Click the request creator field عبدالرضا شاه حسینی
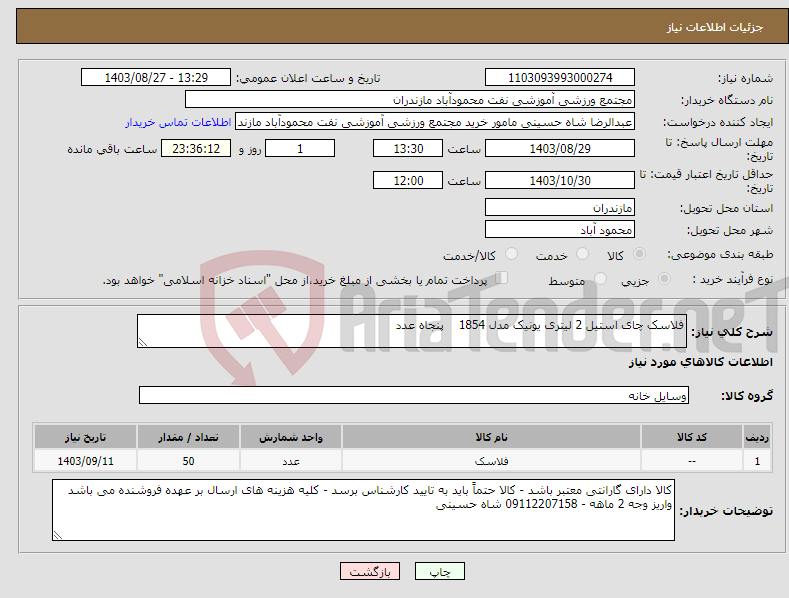This screenshot has width=789, height=598. pyautogui.click(x=435, y=122)
